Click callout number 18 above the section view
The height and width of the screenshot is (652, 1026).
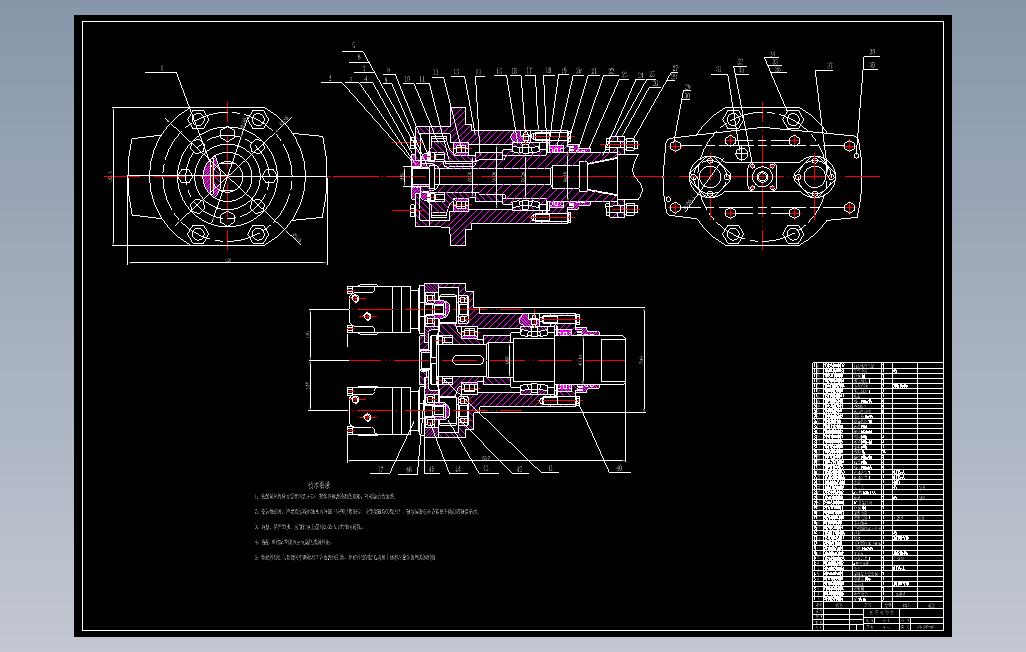coord(548,70)
